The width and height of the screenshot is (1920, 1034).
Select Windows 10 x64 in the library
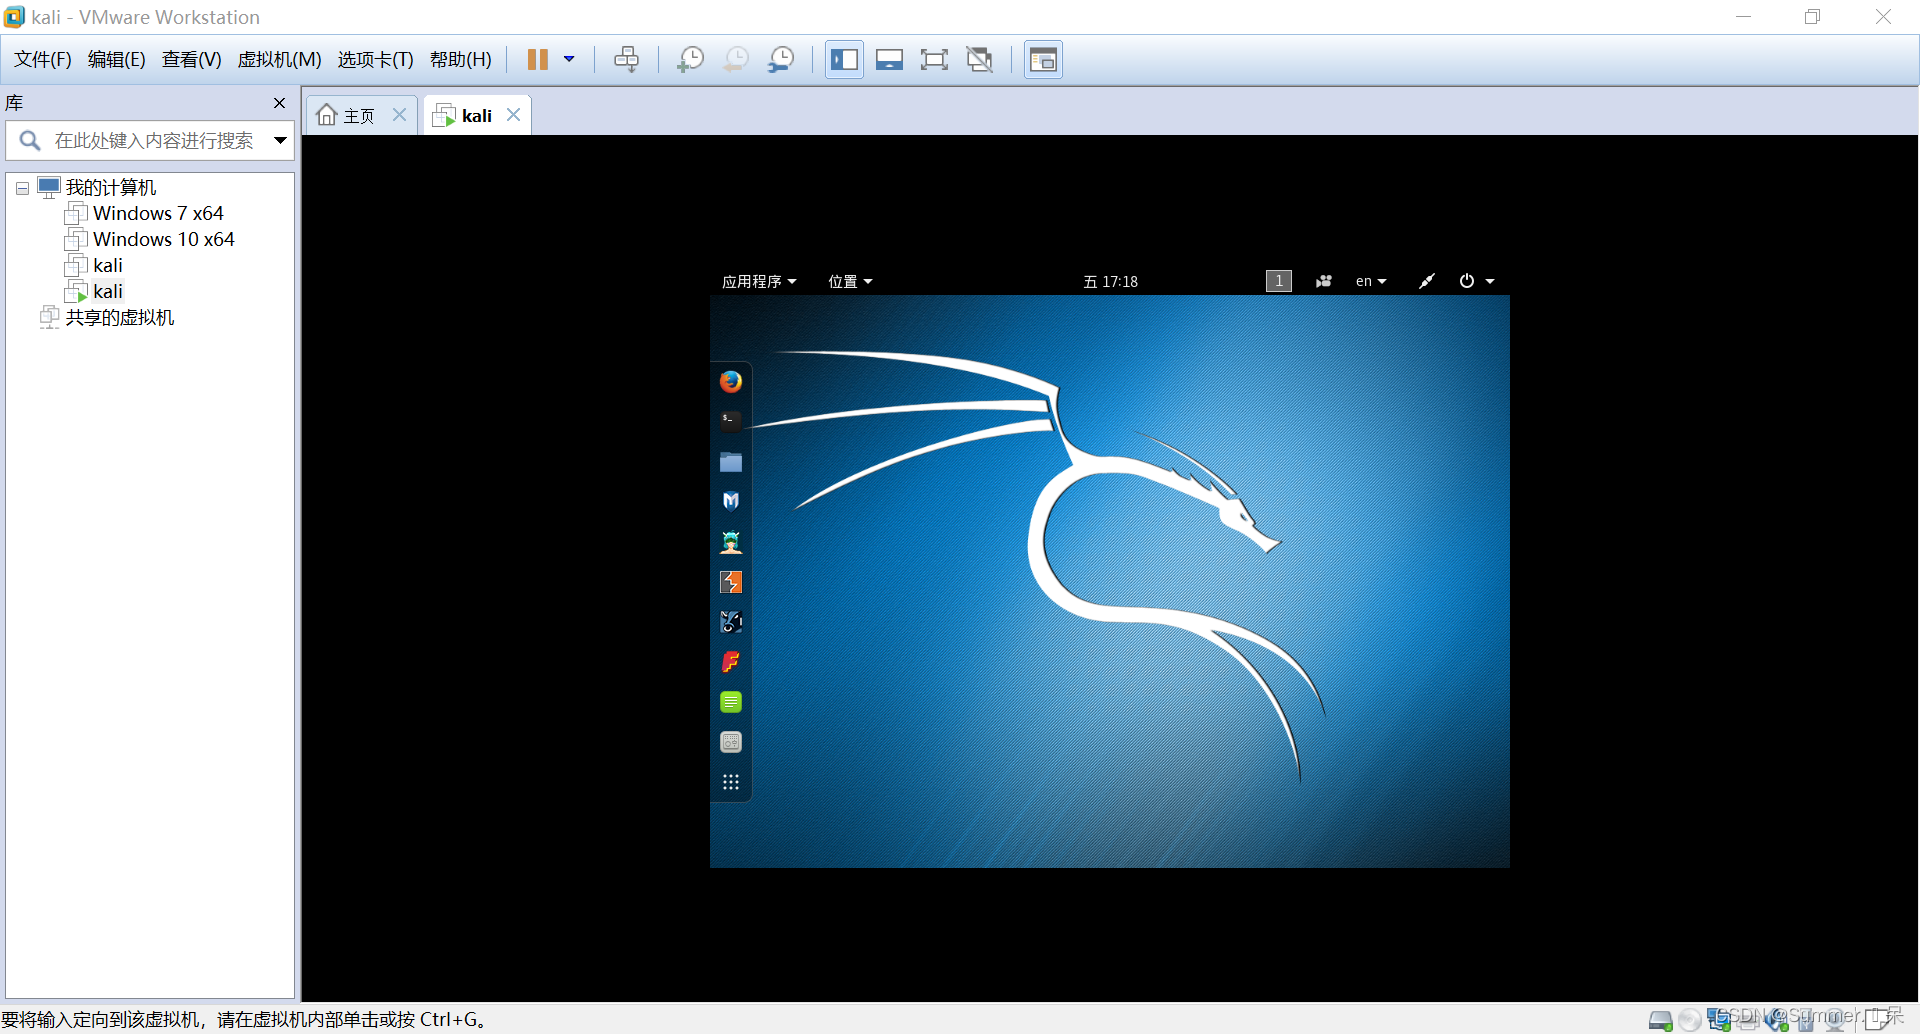164,239
